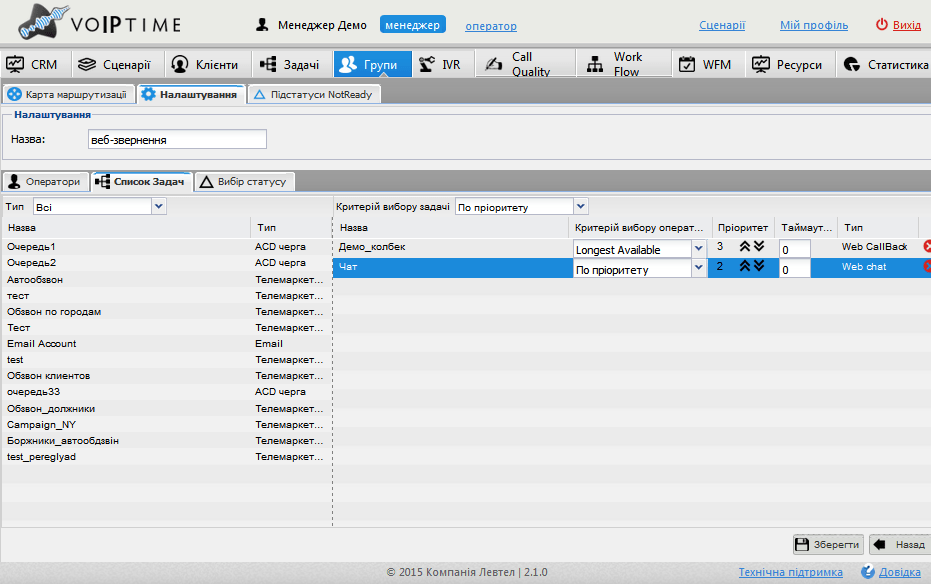Open operator criterion dropdown for Демо_колбек
This screenshot has width=931, height=584.
699,249
